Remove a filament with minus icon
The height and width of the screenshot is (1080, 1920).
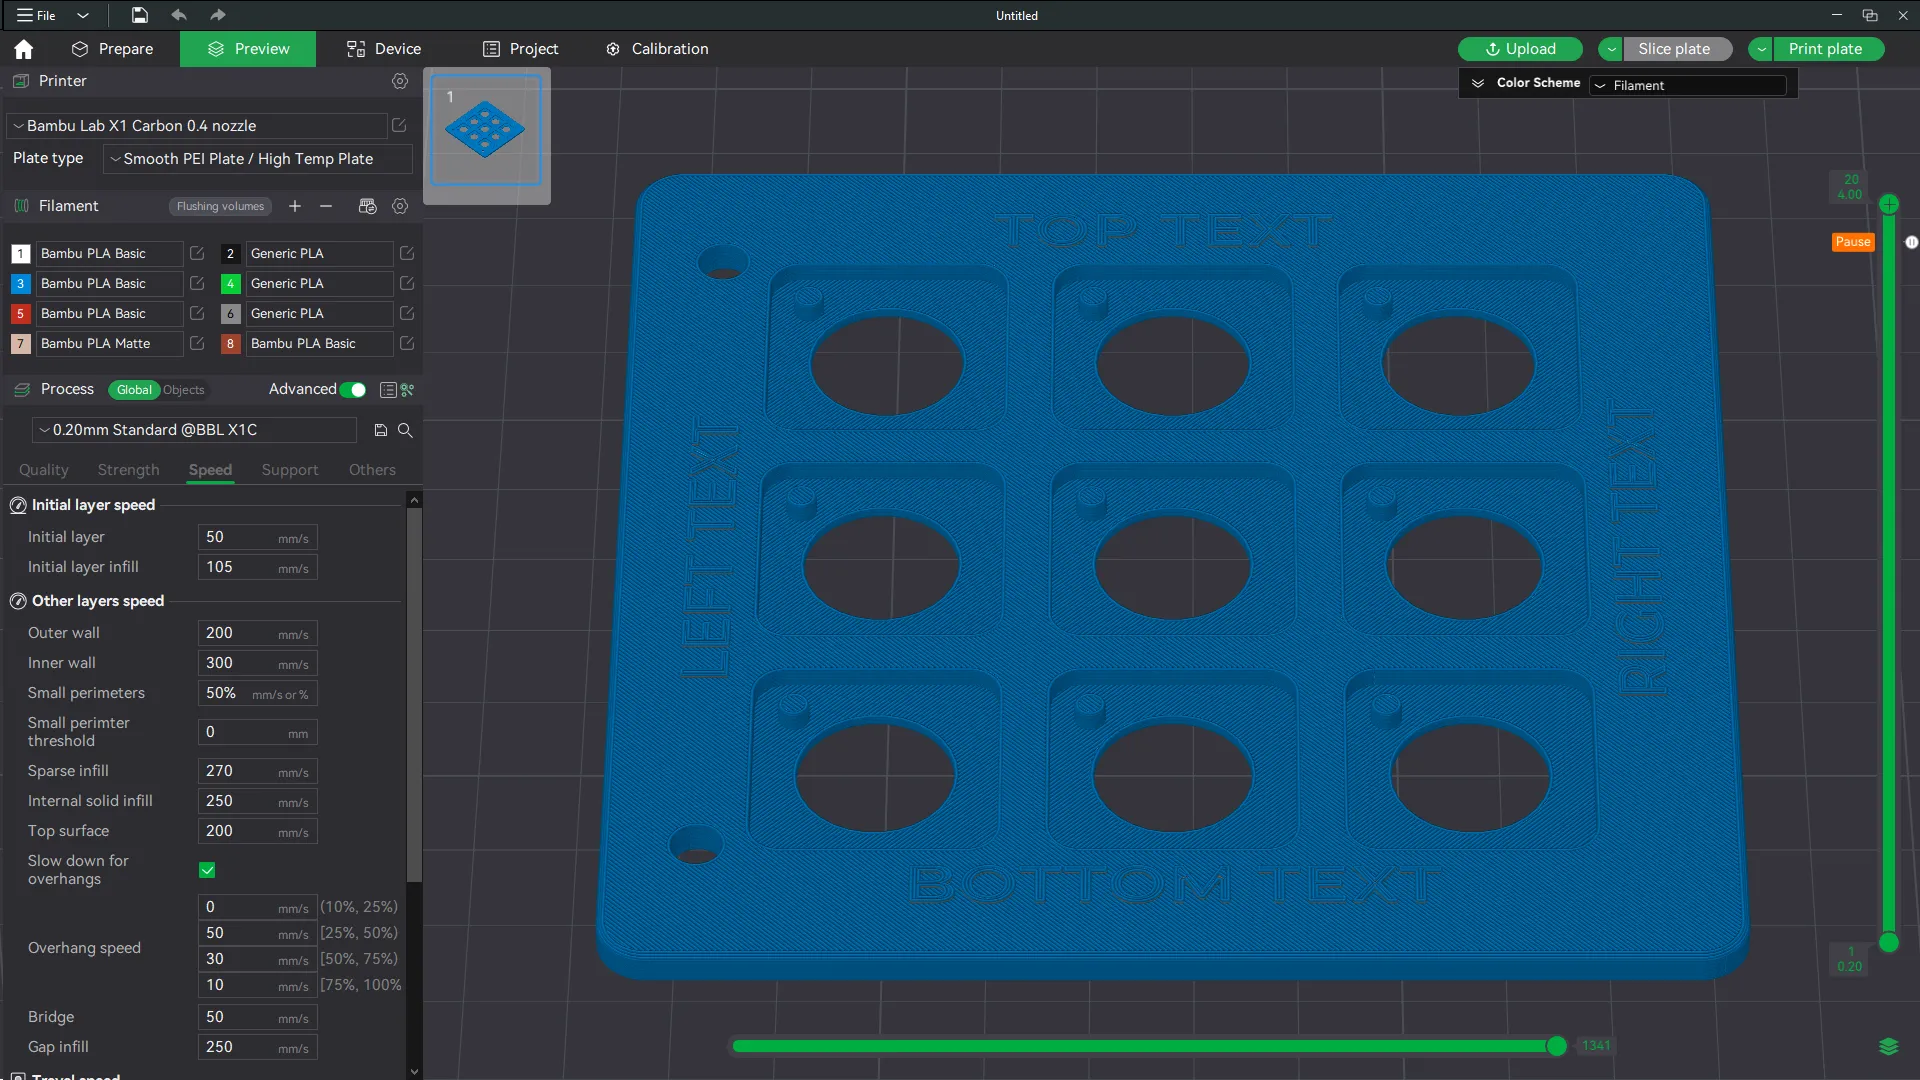tap(326, 206)
